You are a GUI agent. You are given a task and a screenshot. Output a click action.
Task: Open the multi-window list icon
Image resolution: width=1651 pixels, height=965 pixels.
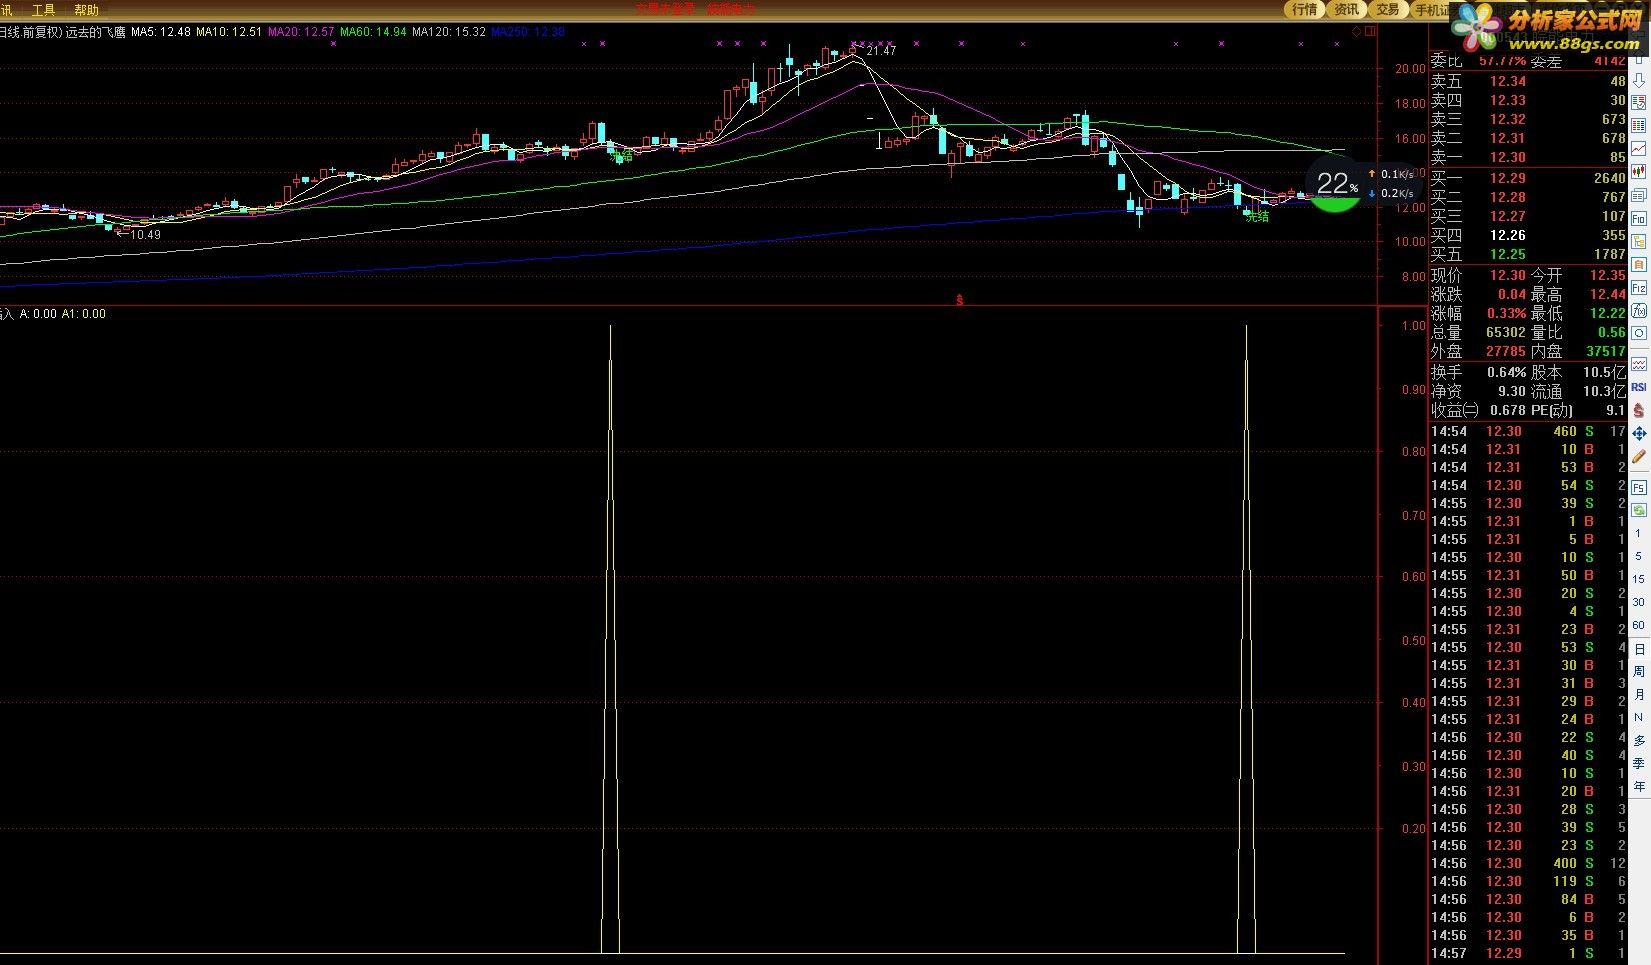(1639, 195)
